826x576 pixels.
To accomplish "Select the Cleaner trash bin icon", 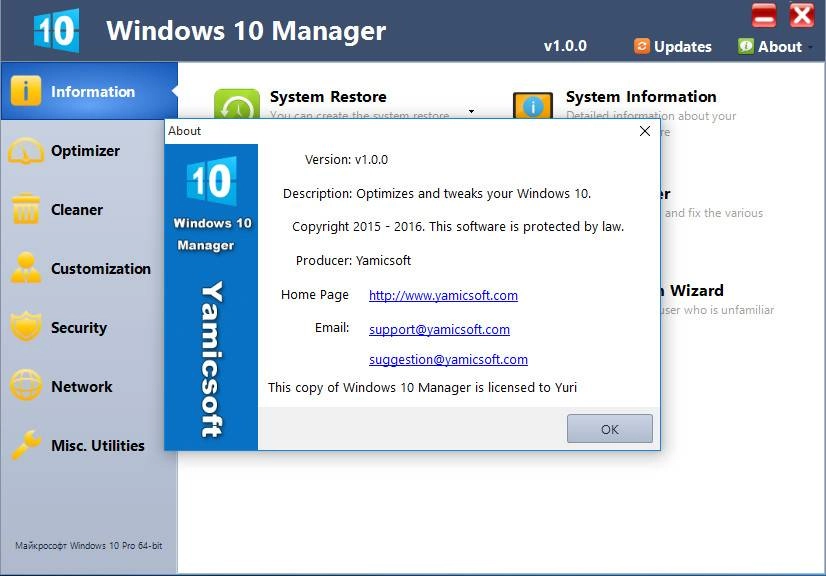I will point(25,209).
